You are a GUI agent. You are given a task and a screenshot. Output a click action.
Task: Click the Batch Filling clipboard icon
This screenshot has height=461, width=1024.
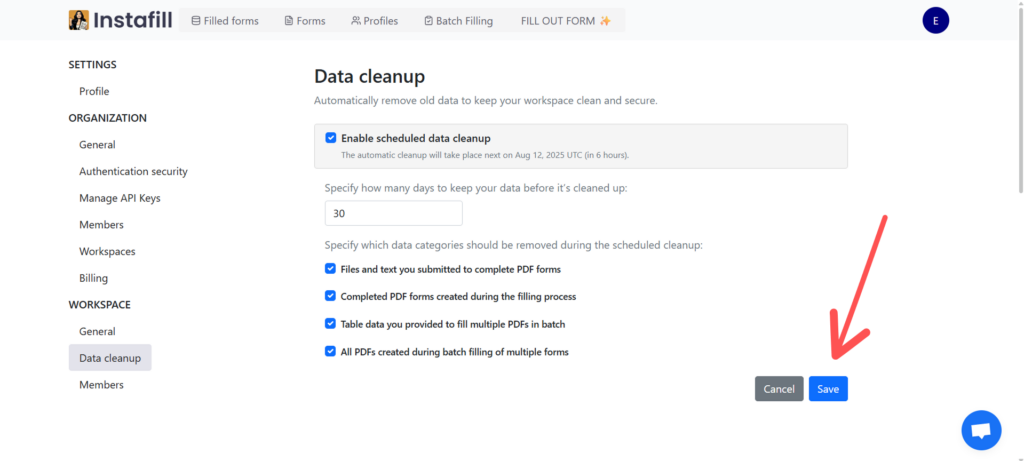click(x=428, y=21)
